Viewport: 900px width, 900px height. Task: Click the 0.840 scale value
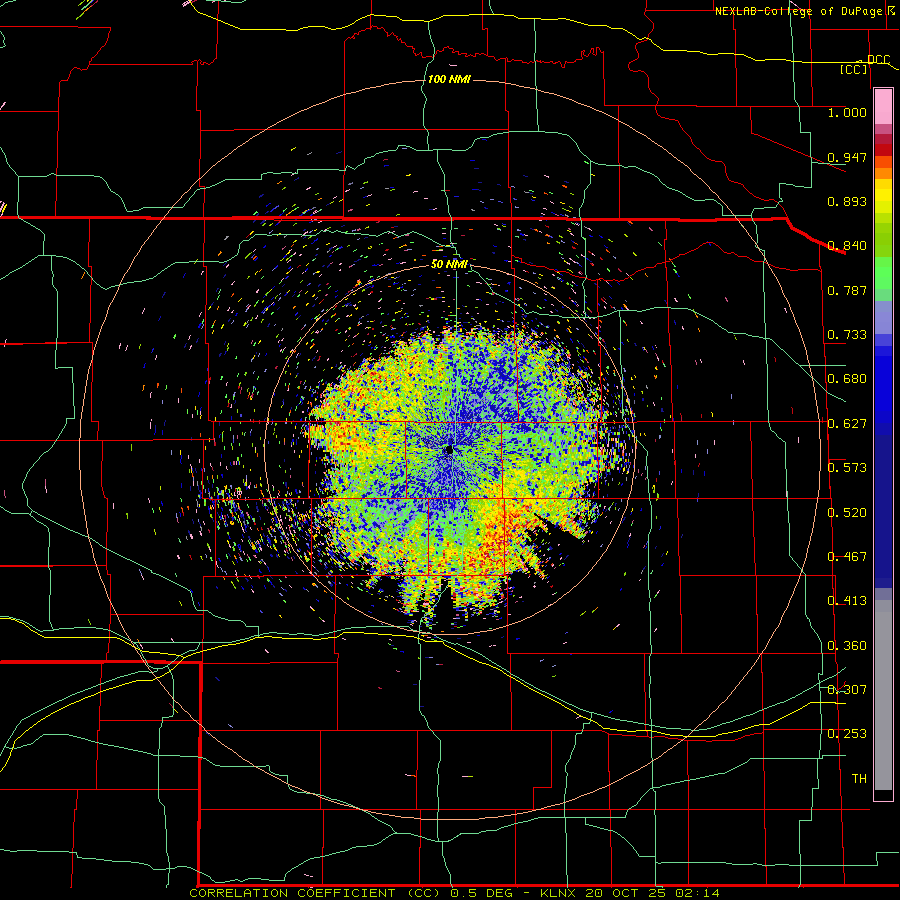click(x=847, y=246)
